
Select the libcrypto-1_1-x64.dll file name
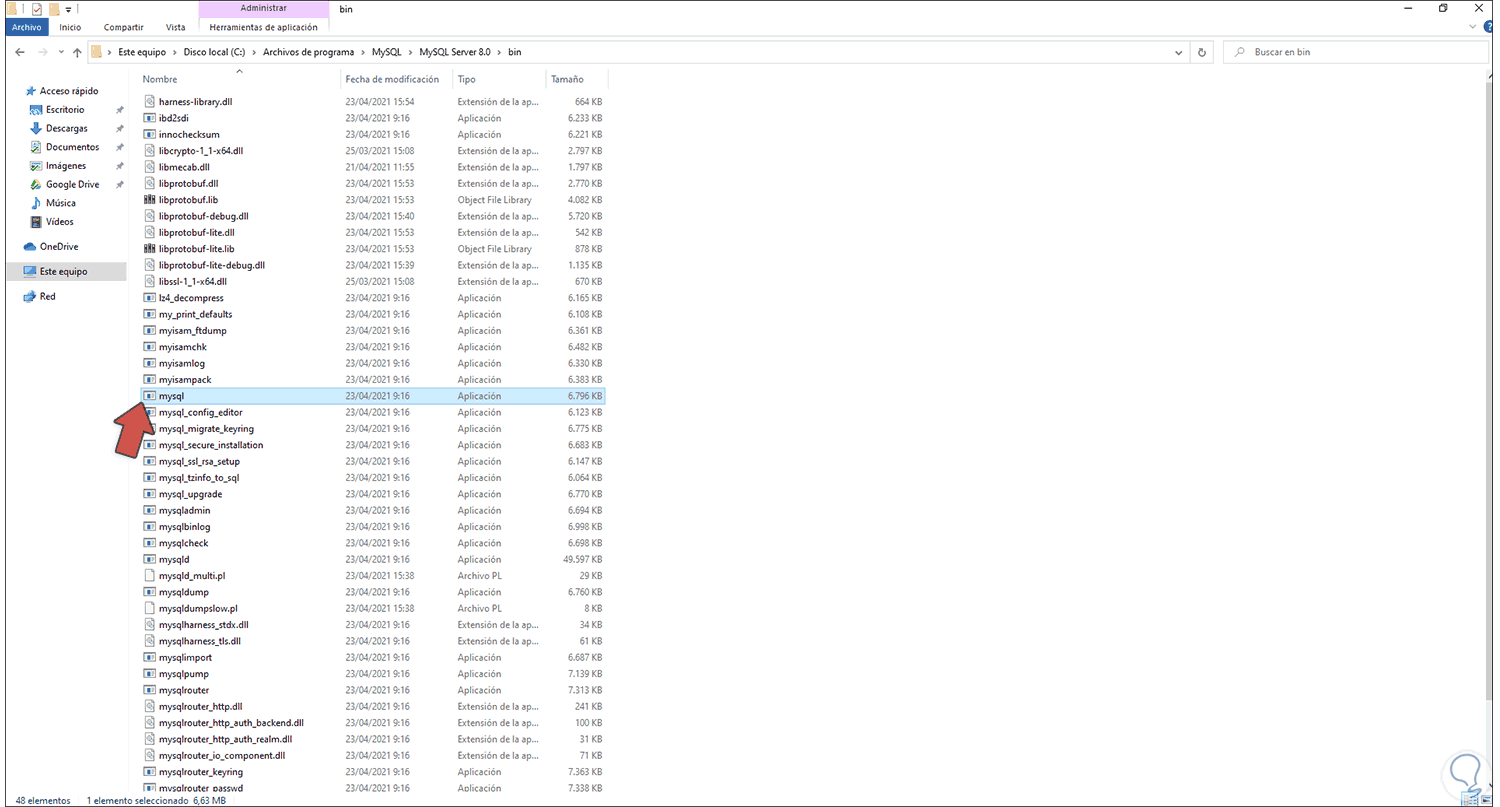point(201,151)
